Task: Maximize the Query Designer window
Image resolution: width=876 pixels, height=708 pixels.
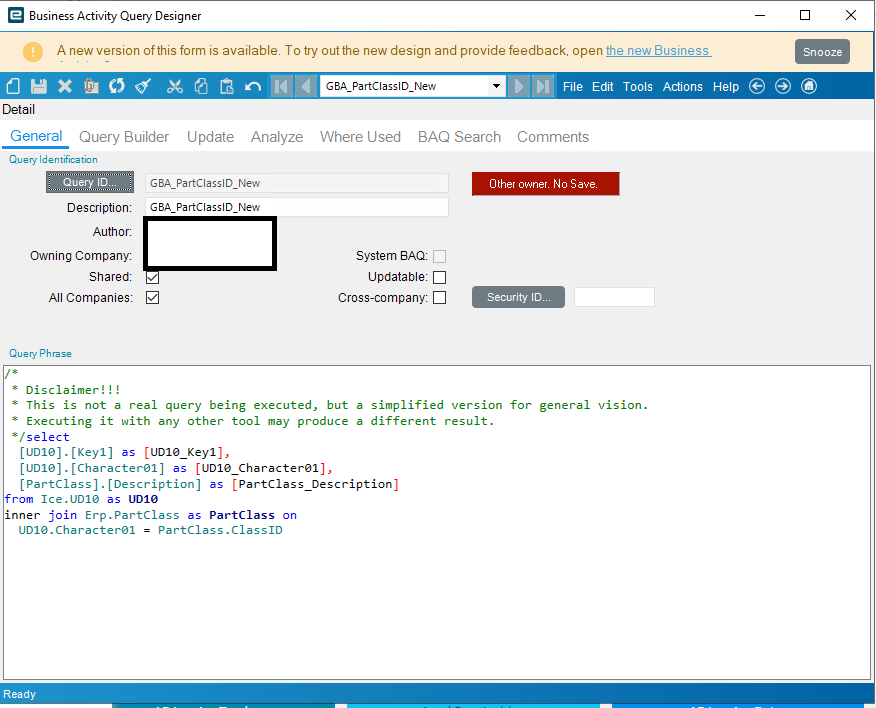Action: tap(805, 15)
